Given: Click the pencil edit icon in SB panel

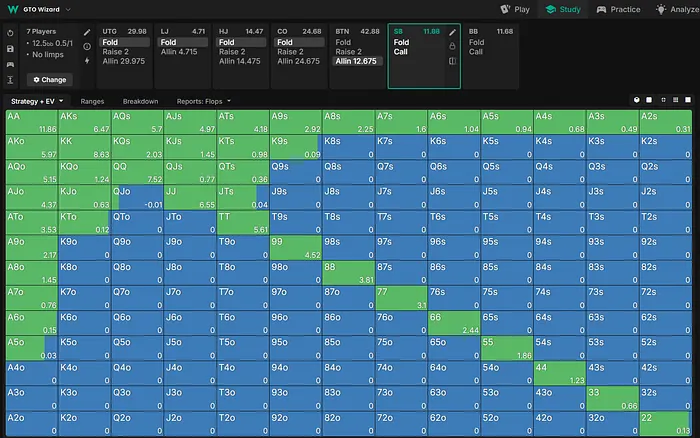Looking at the screenshot, I should (452, 33).
